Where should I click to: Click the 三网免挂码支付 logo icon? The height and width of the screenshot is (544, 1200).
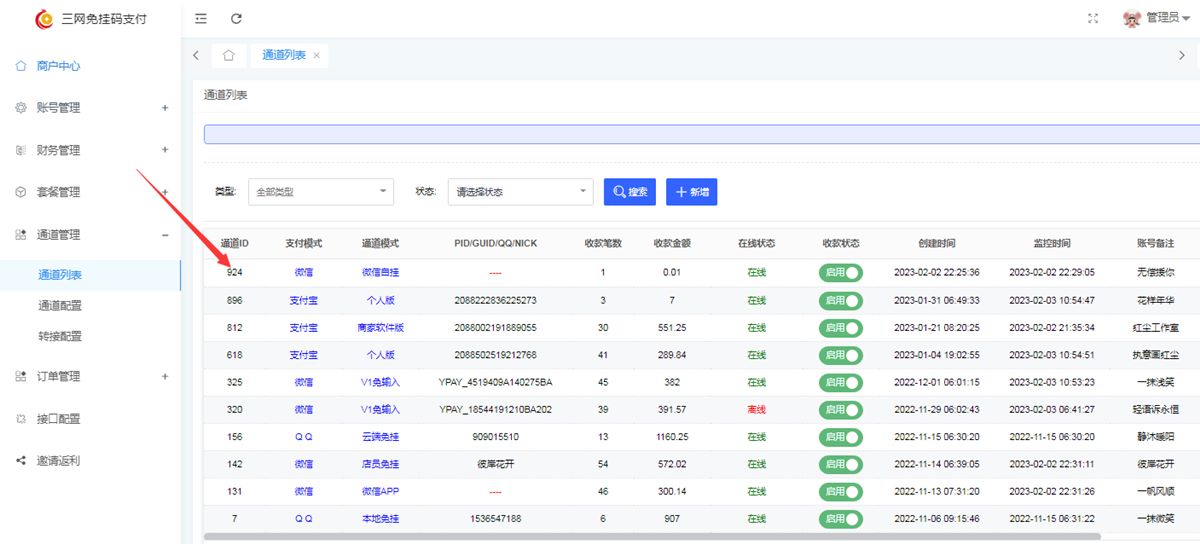[x=44, y=19]
